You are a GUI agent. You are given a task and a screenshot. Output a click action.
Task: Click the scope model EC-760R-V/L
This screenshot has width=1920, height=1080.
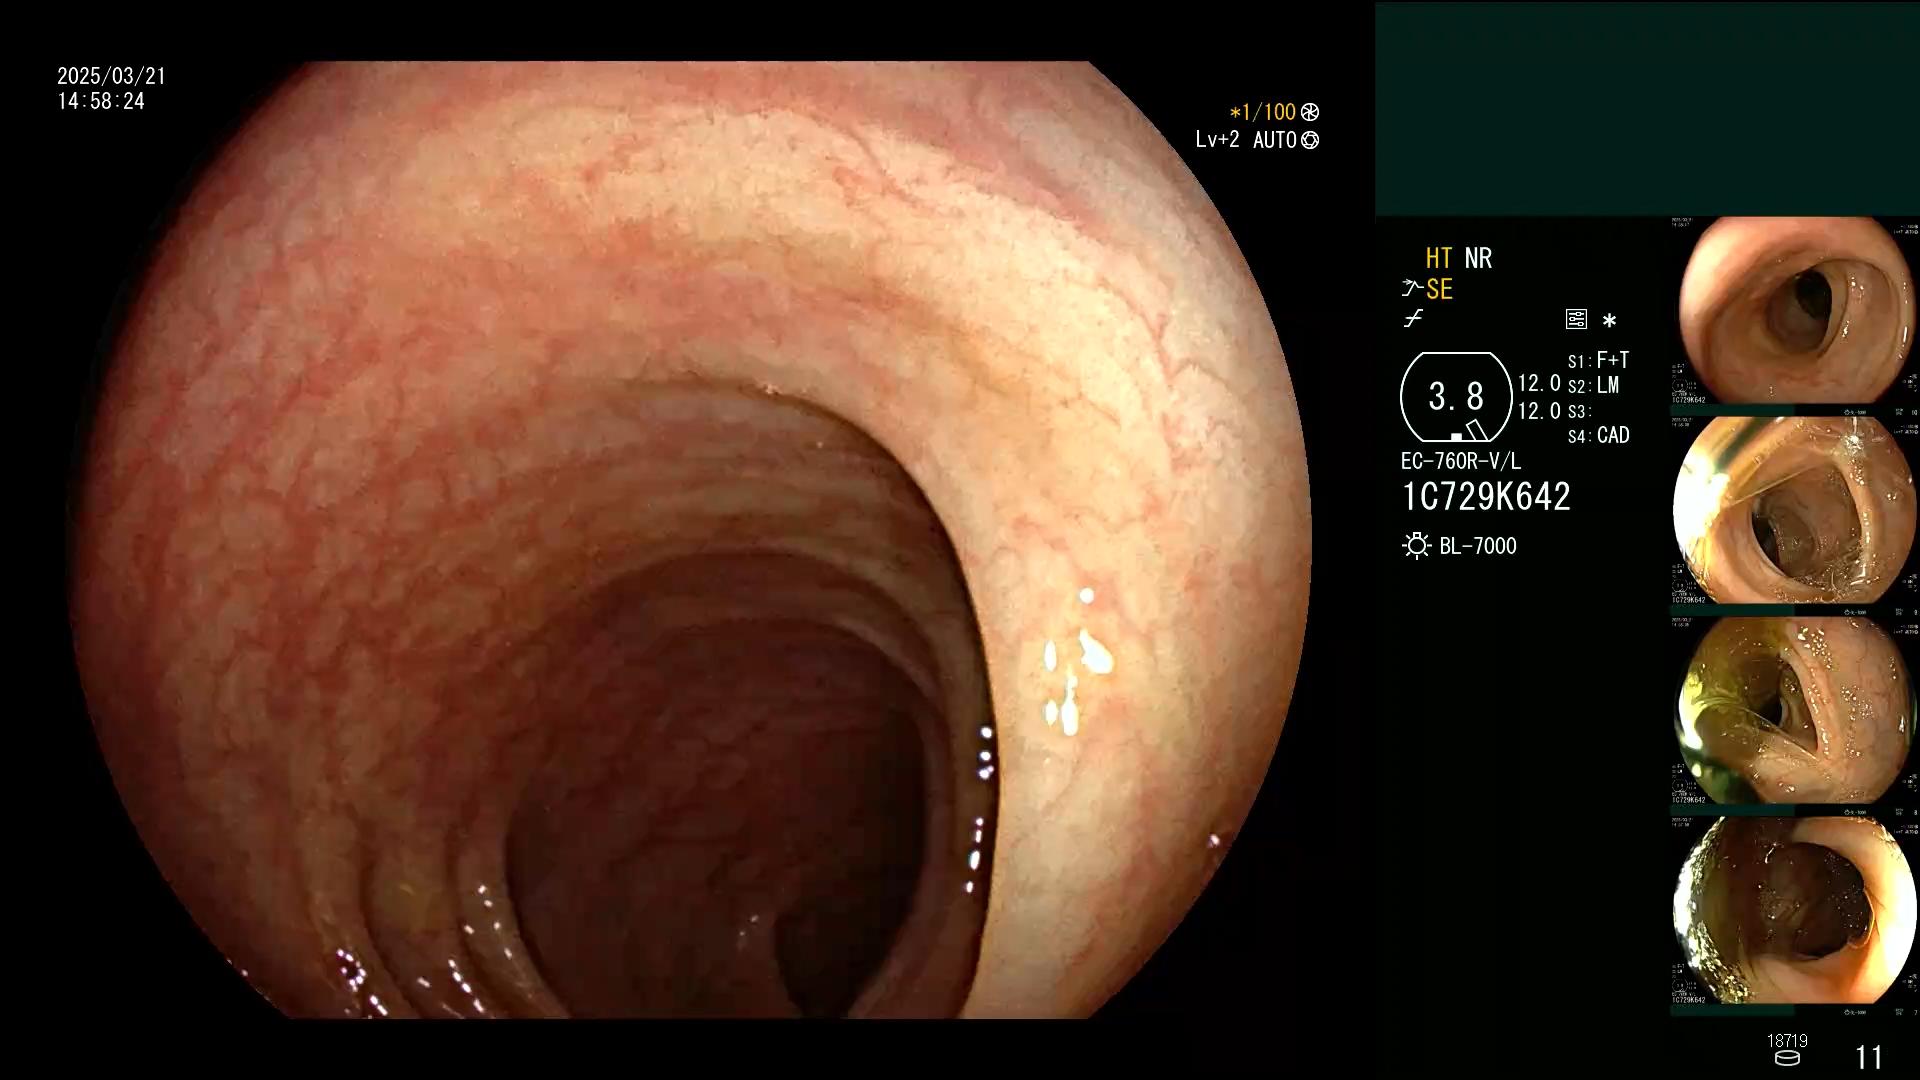(1461, 462)
